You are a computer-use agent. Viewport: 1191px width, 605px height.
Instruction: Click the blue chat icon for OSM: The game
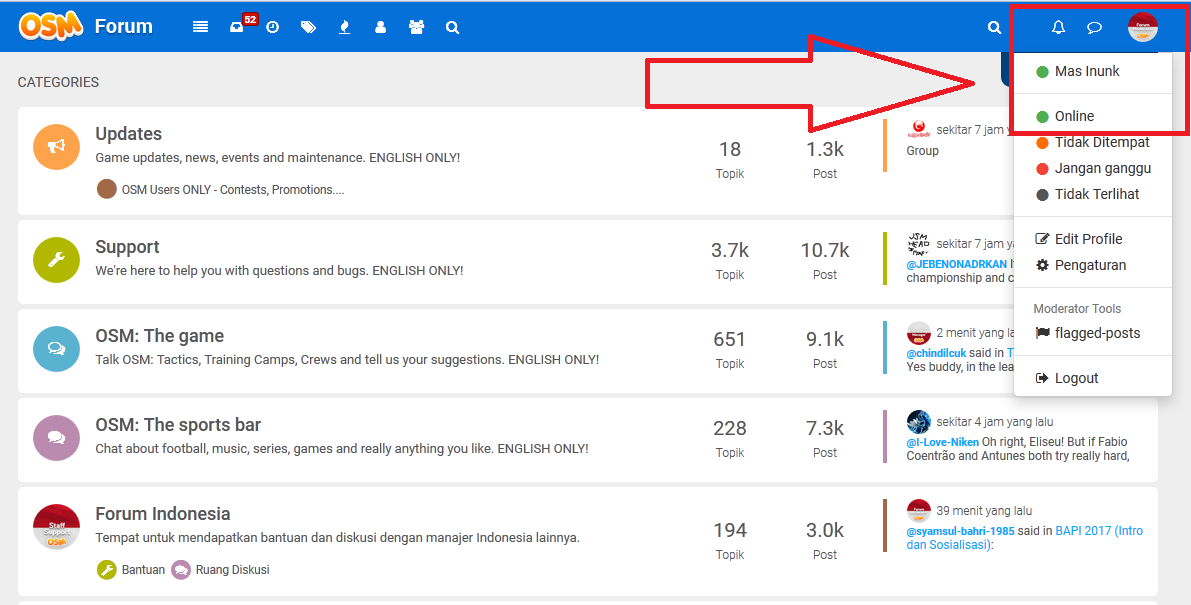point(57,349)
